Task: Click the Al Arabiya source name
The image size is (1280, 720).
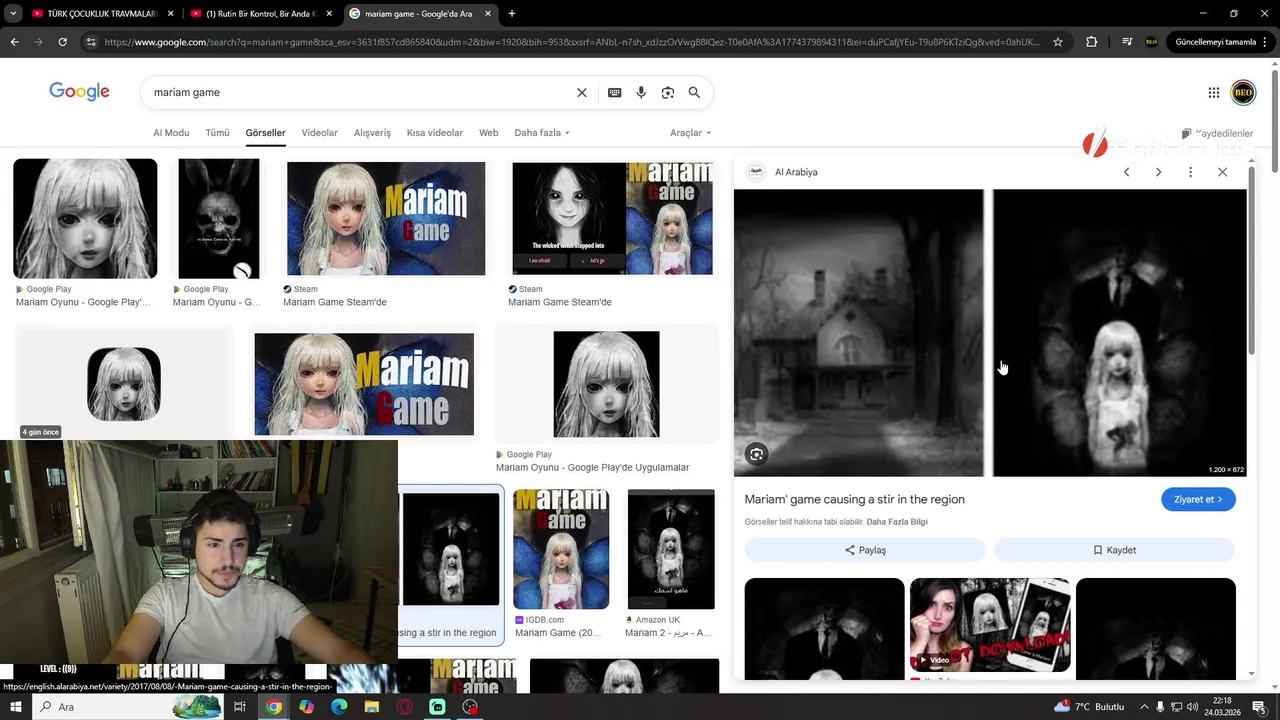Action: 796,172
